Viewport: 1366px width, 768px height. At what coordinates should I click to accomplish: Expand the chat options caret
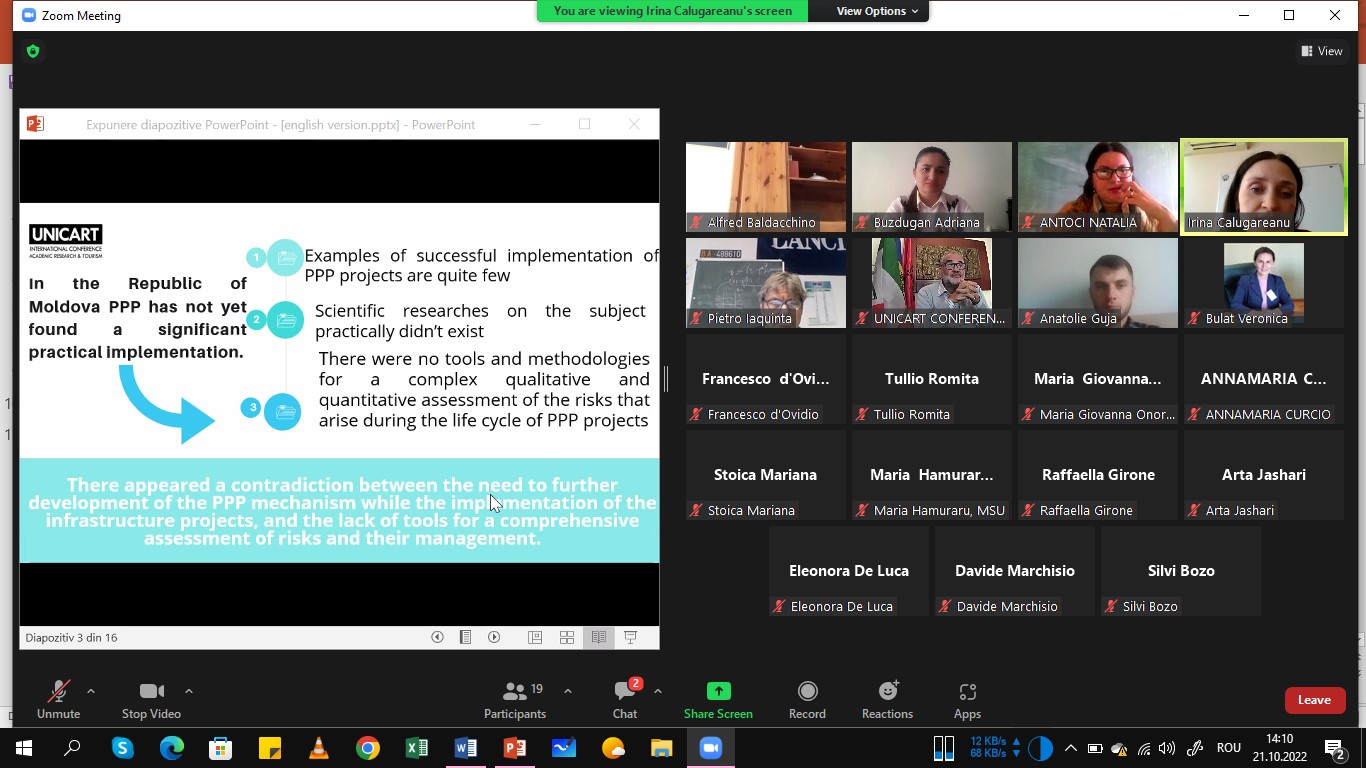click(x=658, y=691)
